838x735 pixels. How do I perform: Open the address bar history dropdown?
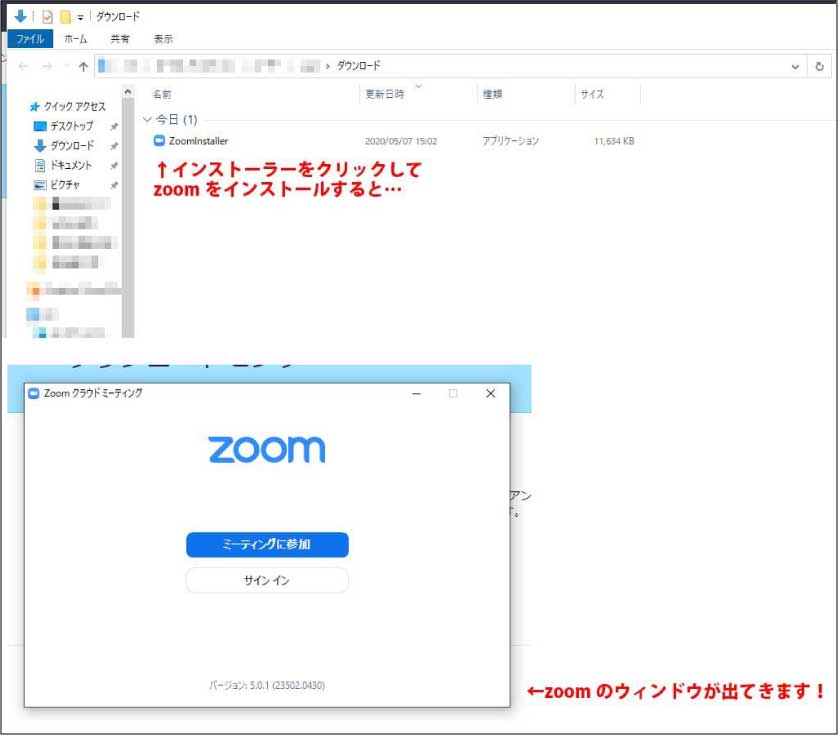(x=796, y=66)
